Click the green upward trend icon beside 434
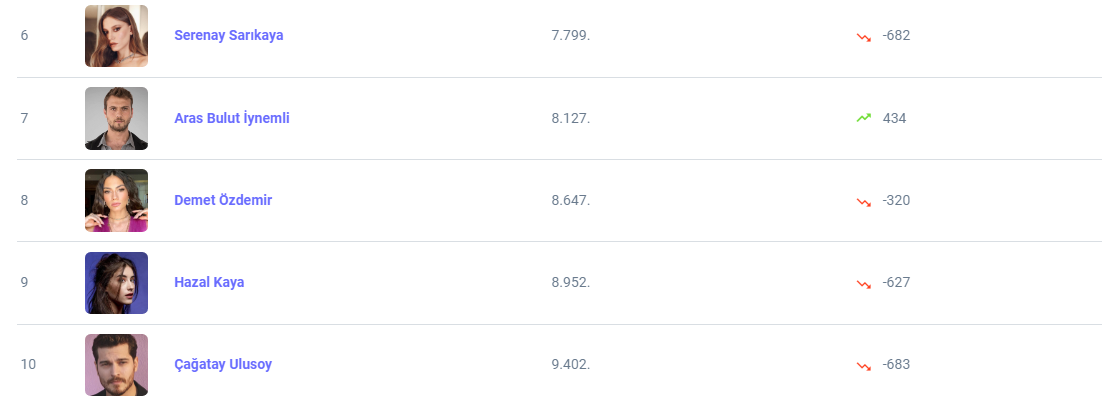Screen dimensions: 1119x403 tap(864, 118)
